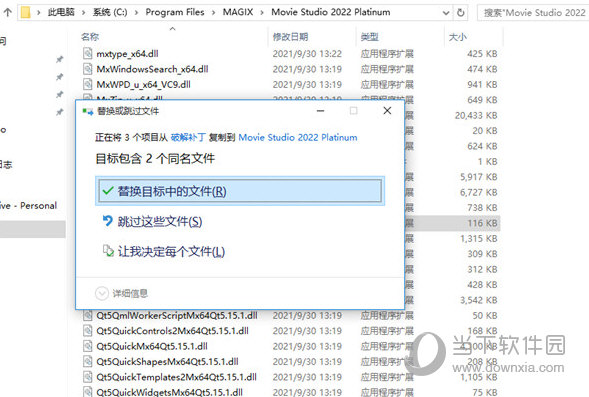Choose 跳过这些文件(S) option
Screen dimensions: 589x397
(x=153, y=222)
